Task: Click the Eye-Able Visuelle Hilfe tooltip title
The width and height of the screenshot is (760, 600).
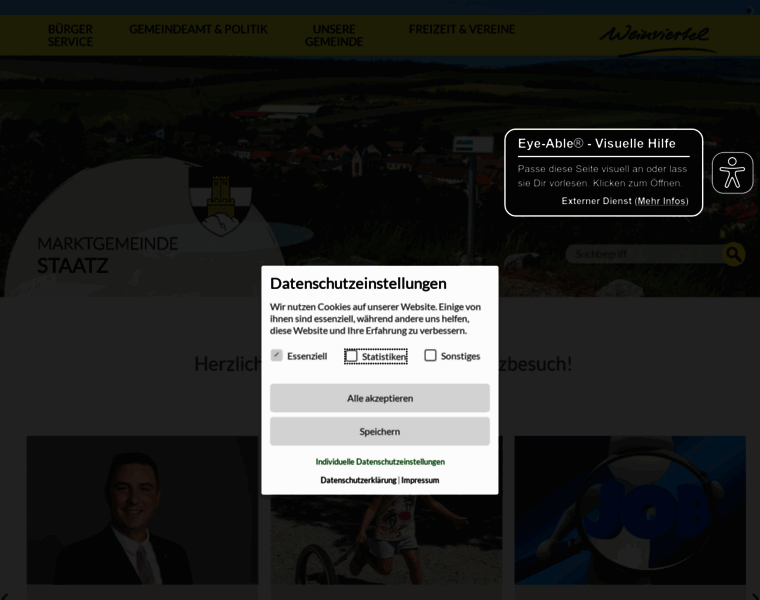Action: click(597, 143)
